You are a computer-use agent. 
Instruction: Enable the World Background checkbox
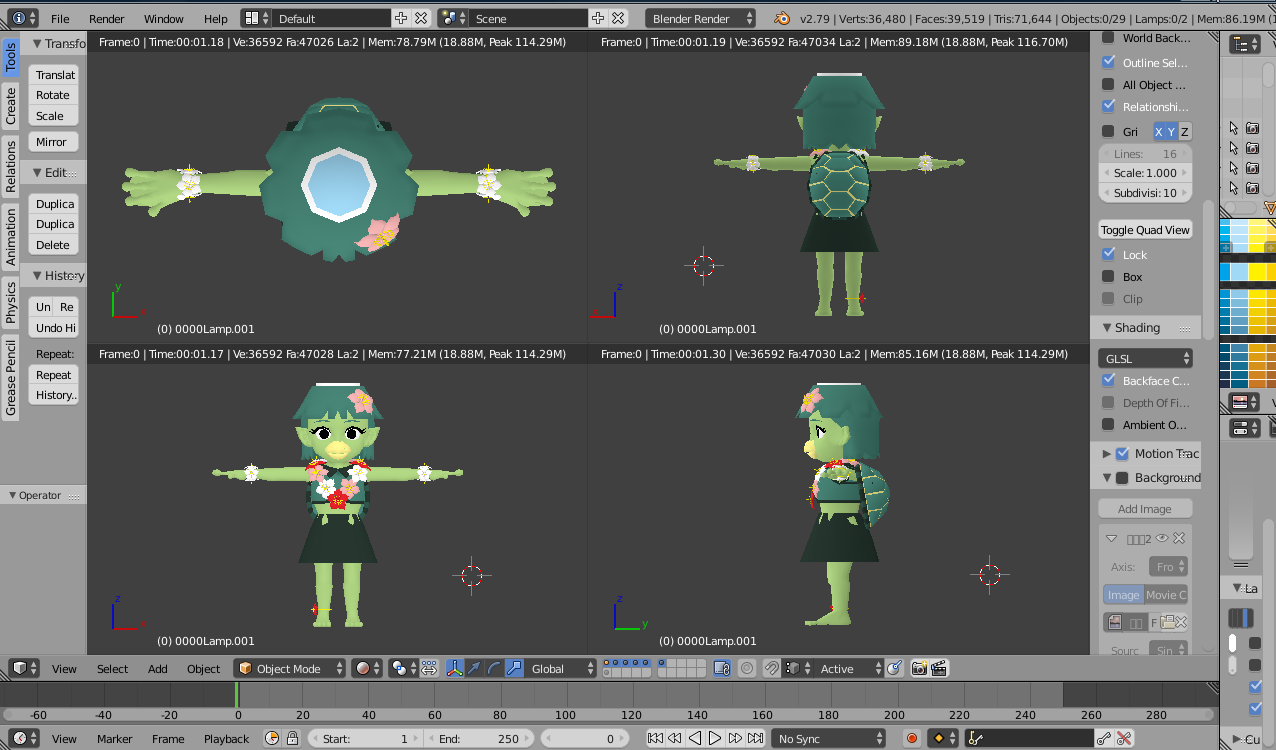coord(1108,38)
